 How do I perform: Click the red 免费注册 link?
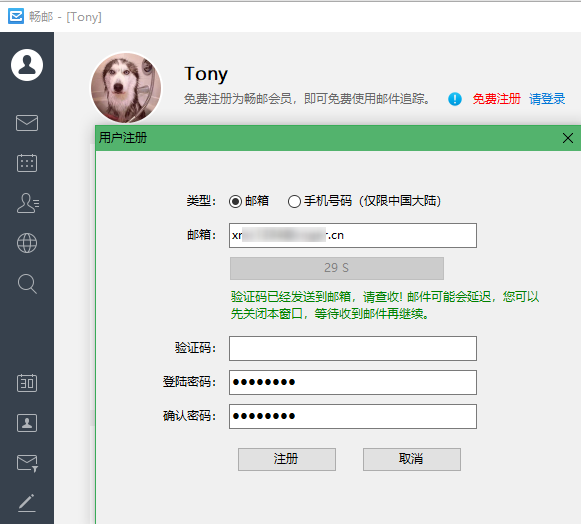[x=497, y=99]
